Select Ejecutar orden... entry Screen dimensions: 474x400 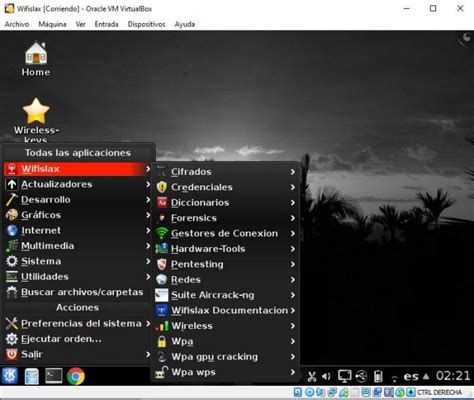tap(78, 339)
